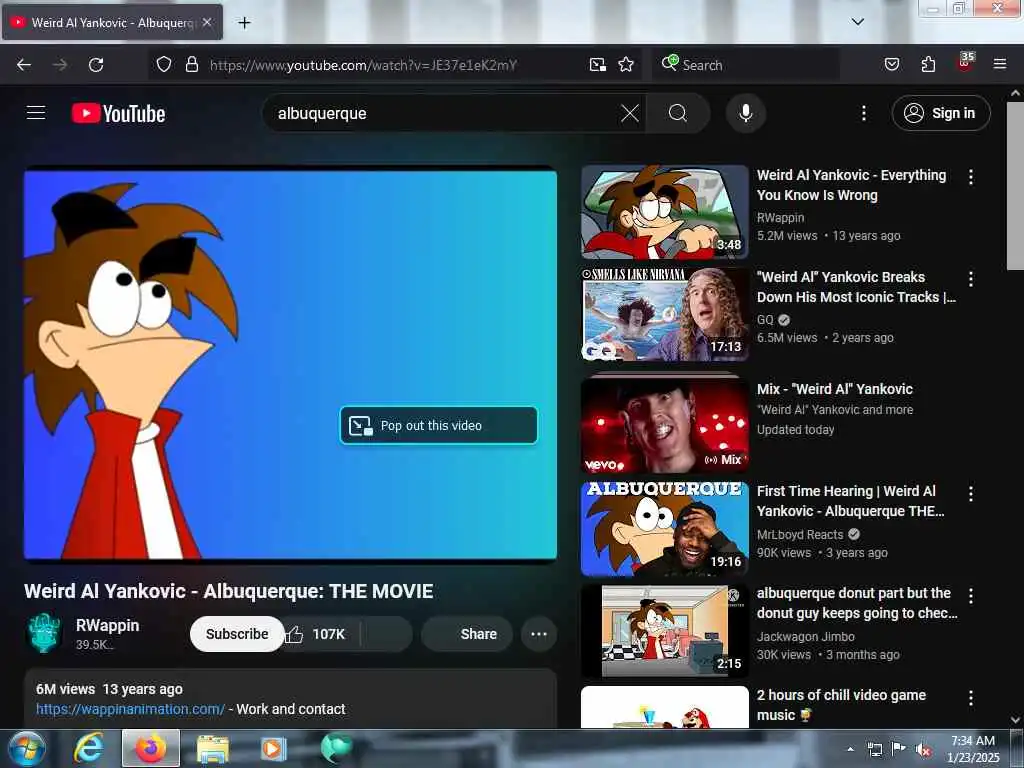
Task: Open albuquerque donut part video thumbnail
Action: pyautogui.click(x=664, y=631)
